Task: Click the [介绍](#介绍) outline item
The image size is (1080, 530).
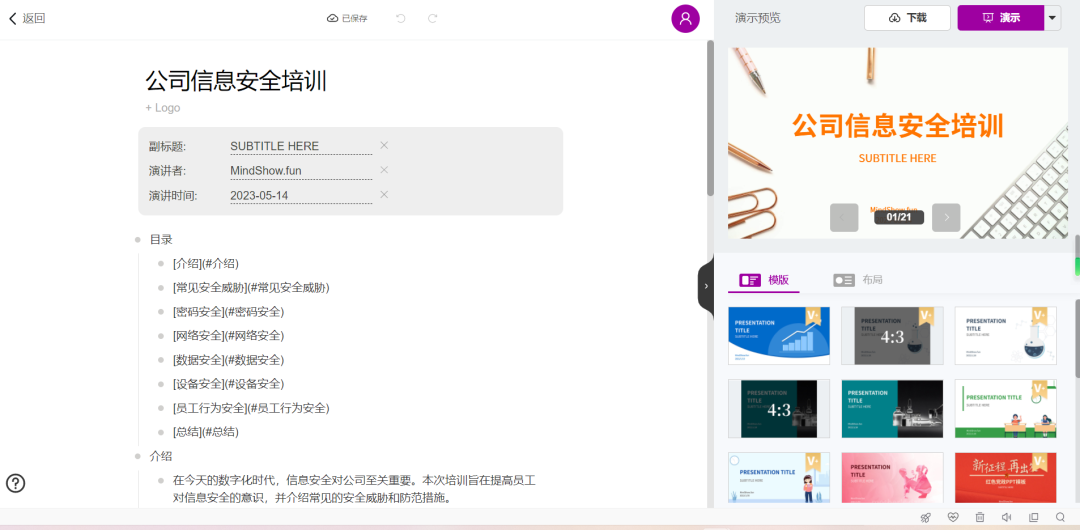Action: 206,263
